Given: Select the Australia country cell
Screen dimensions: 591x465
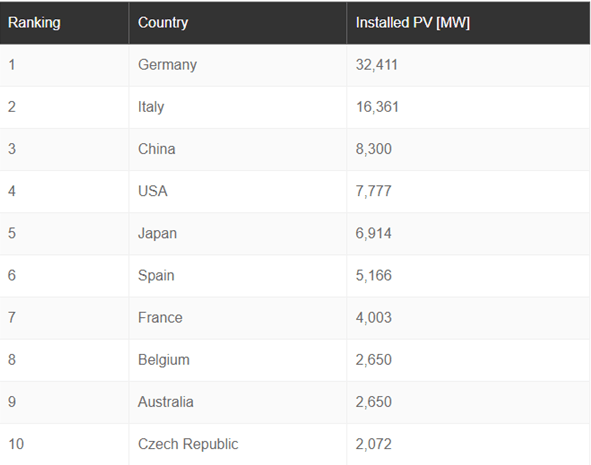Looking at the screenshot, I should click(x=237, y=403).
